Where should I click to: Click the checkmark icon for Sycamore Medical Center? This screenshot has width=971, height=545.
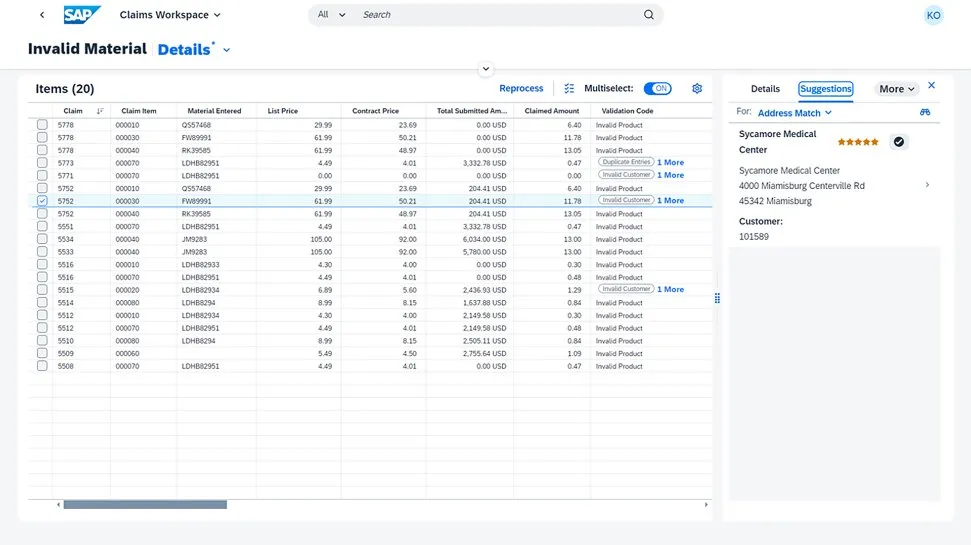tap(899, 142)
